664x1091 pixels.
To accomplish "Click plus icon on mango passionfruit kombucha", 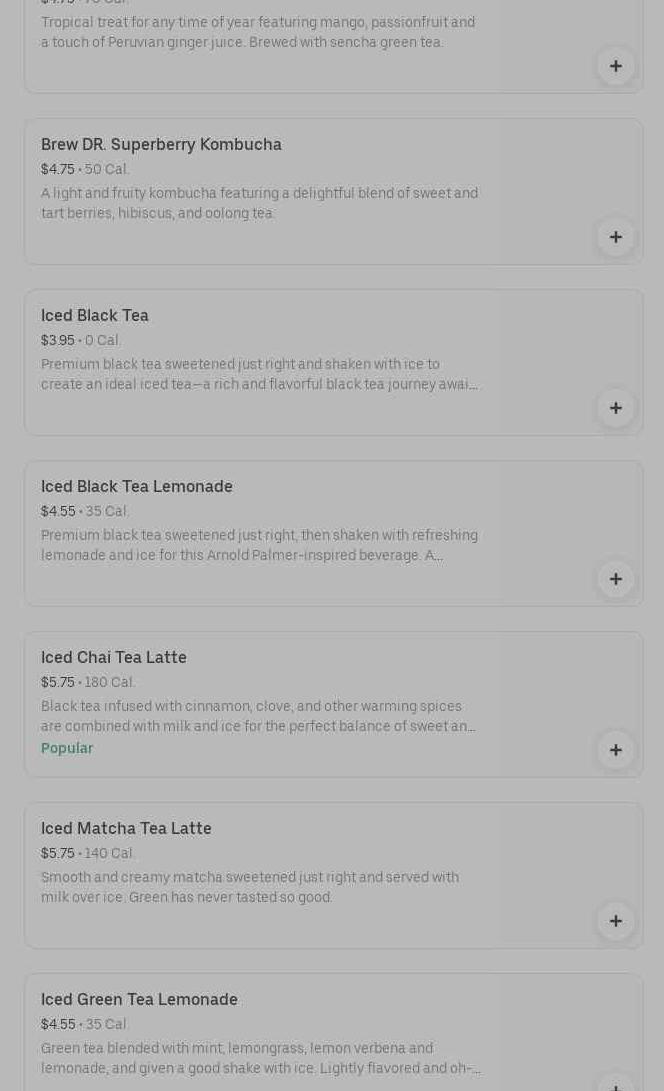I will pos(615,66).
